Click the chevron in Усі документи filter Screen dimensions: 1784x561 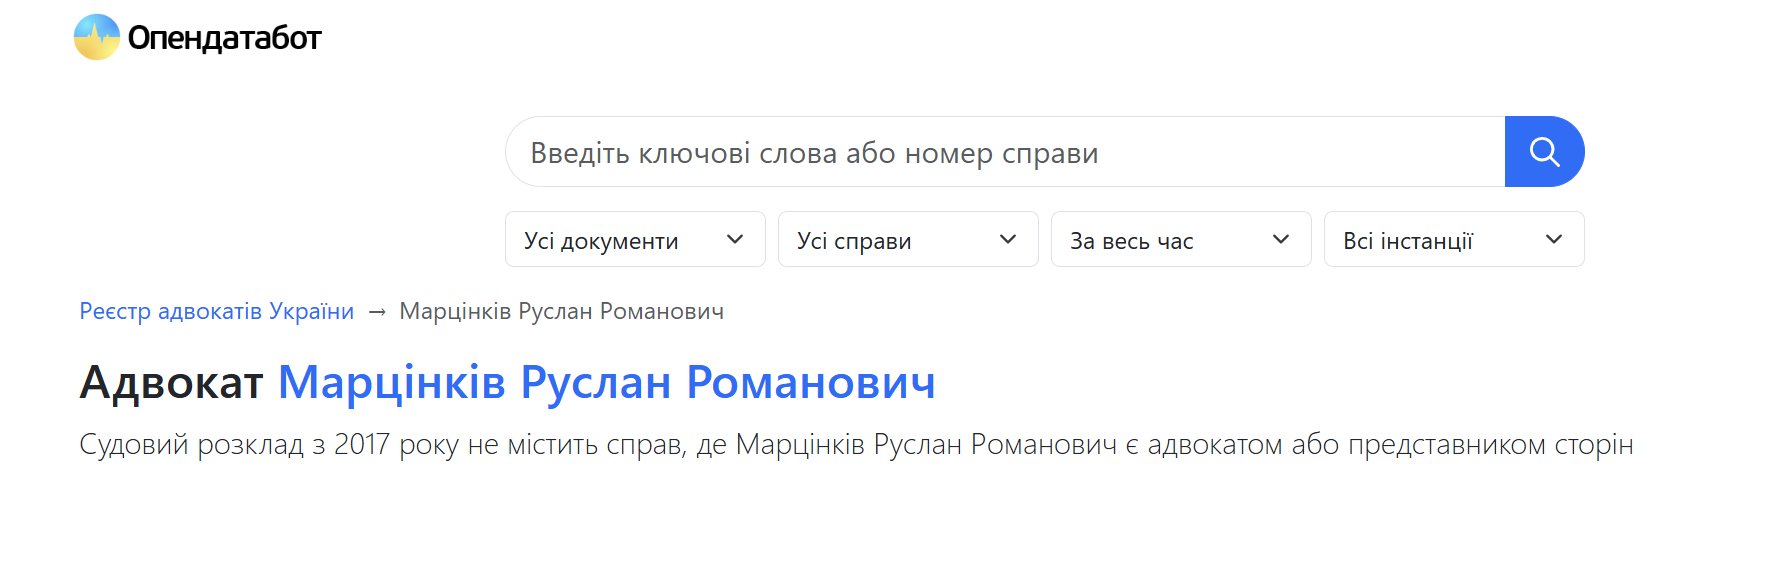pos(735,239)
